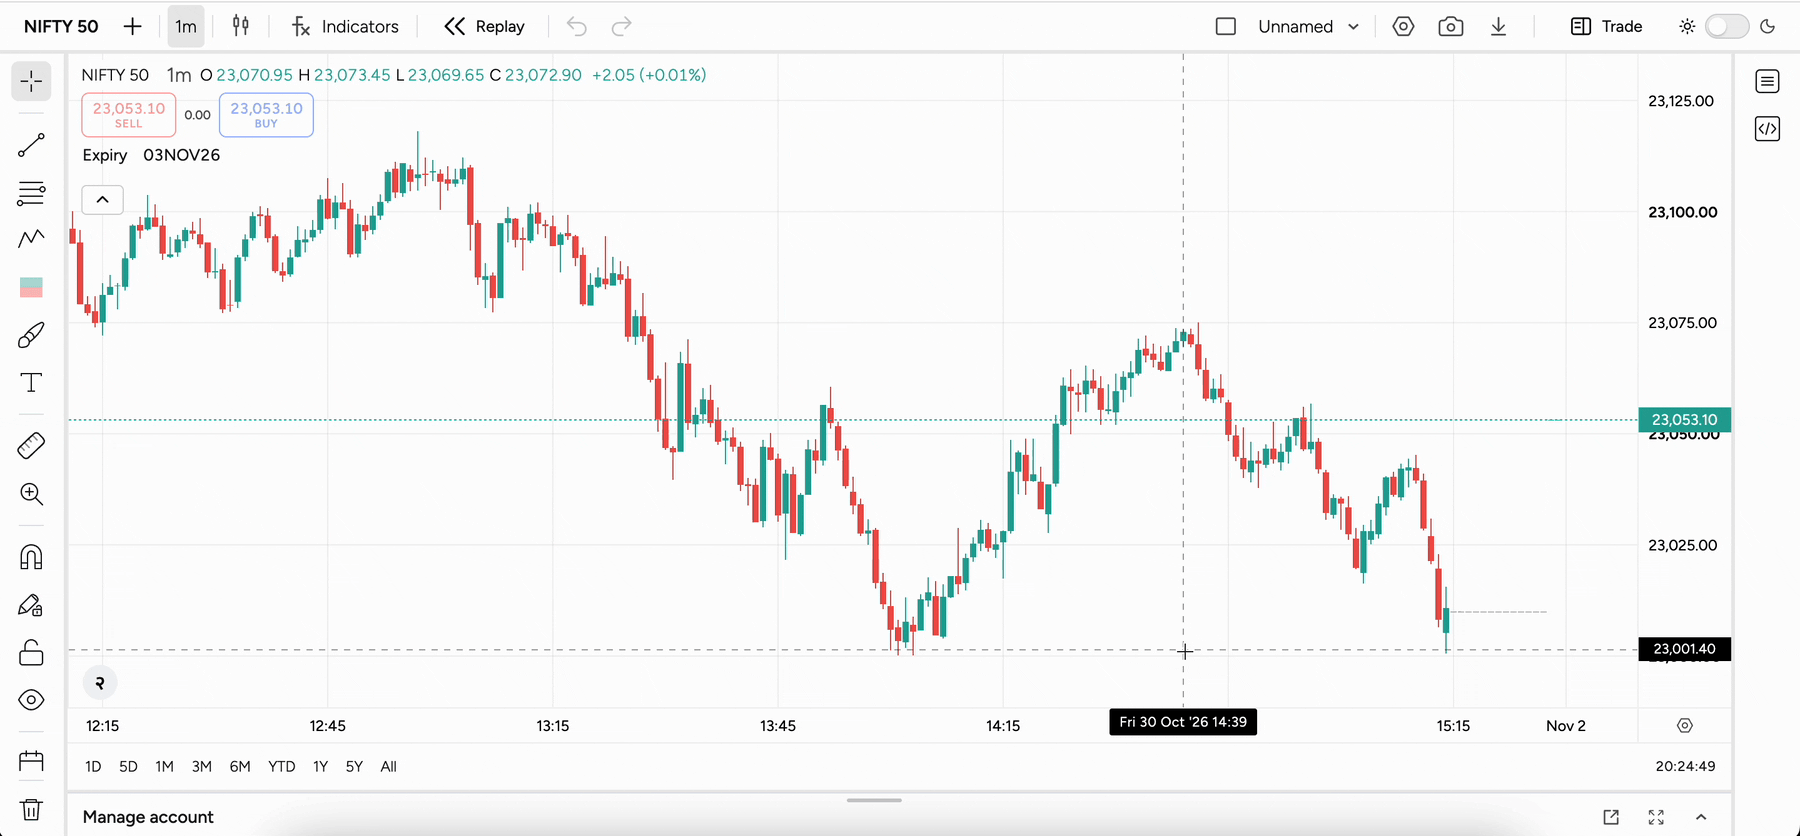Viewport: 1800px width, 836px height.
Task: Click the 23,001.40 crosshair price label
Action: [1685, 649]
